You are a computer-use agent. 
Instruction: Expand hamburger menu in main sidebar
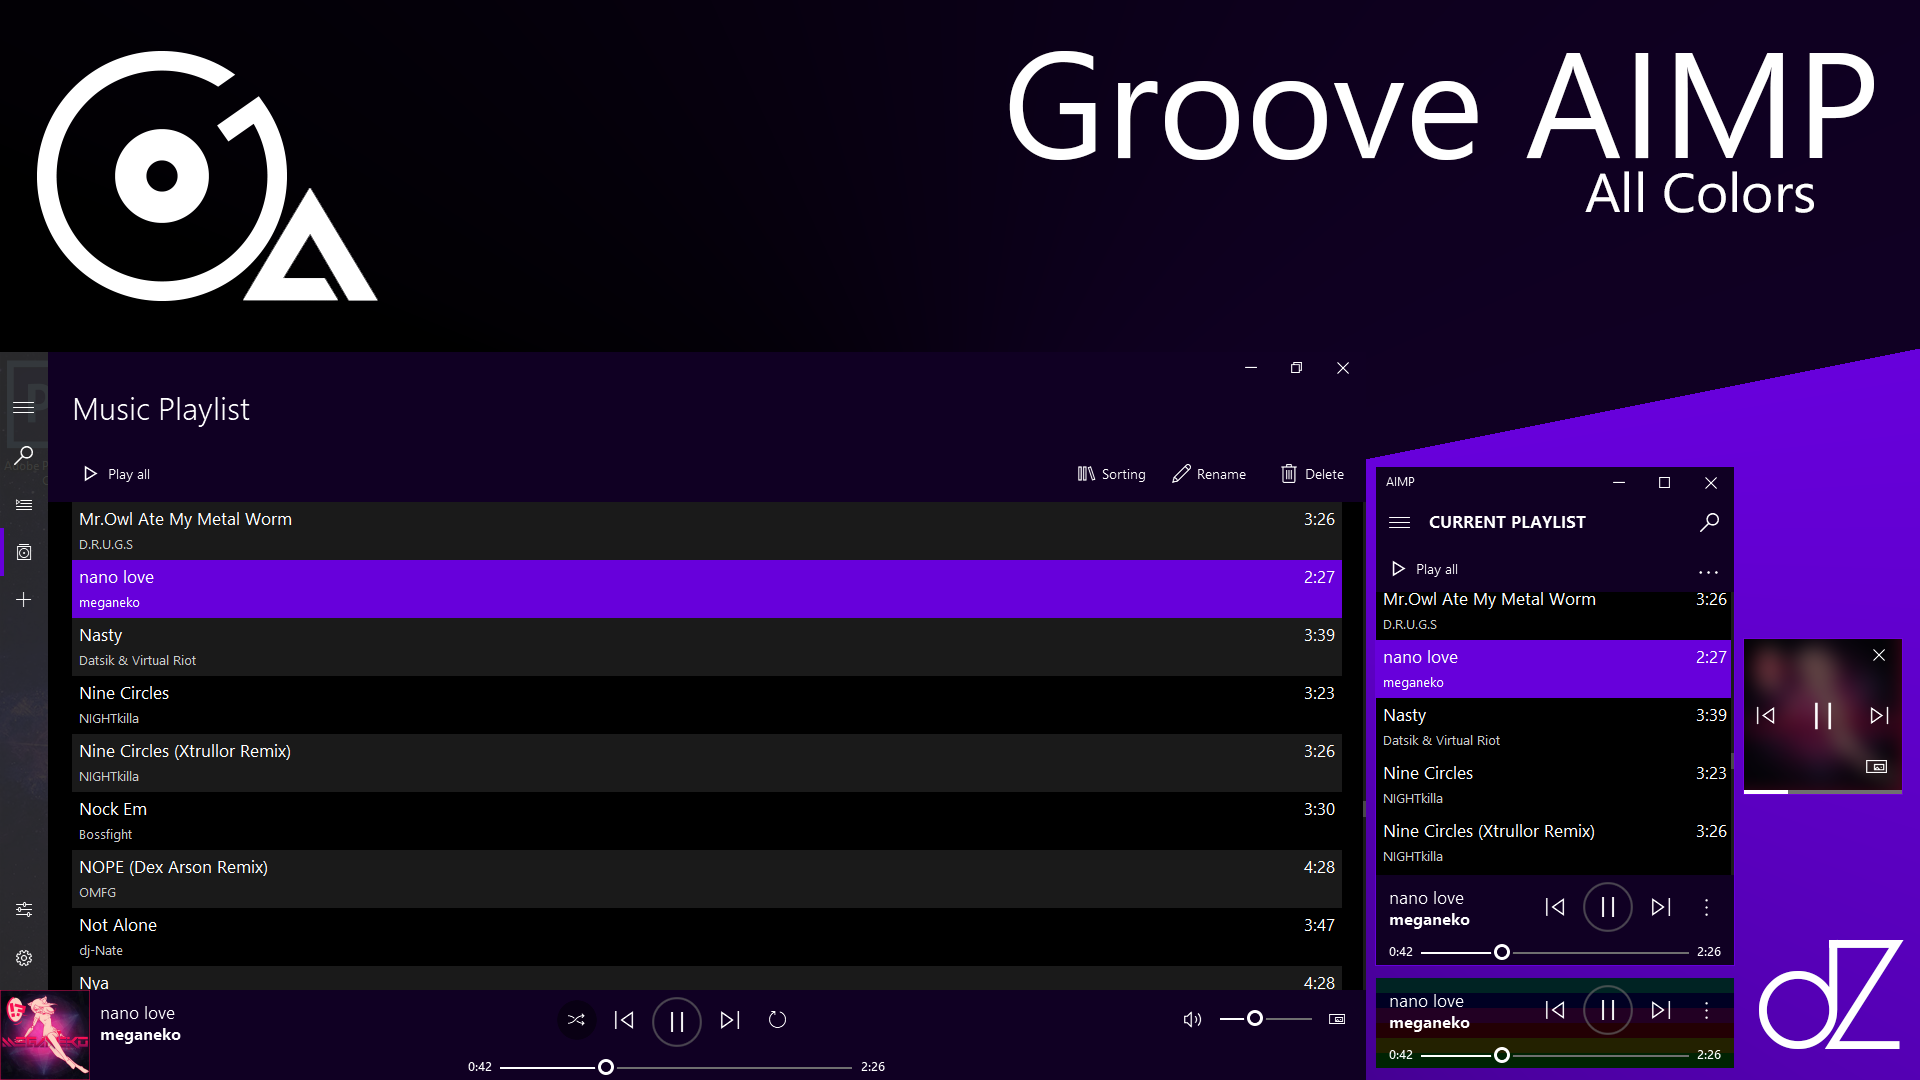click(24, 408)
